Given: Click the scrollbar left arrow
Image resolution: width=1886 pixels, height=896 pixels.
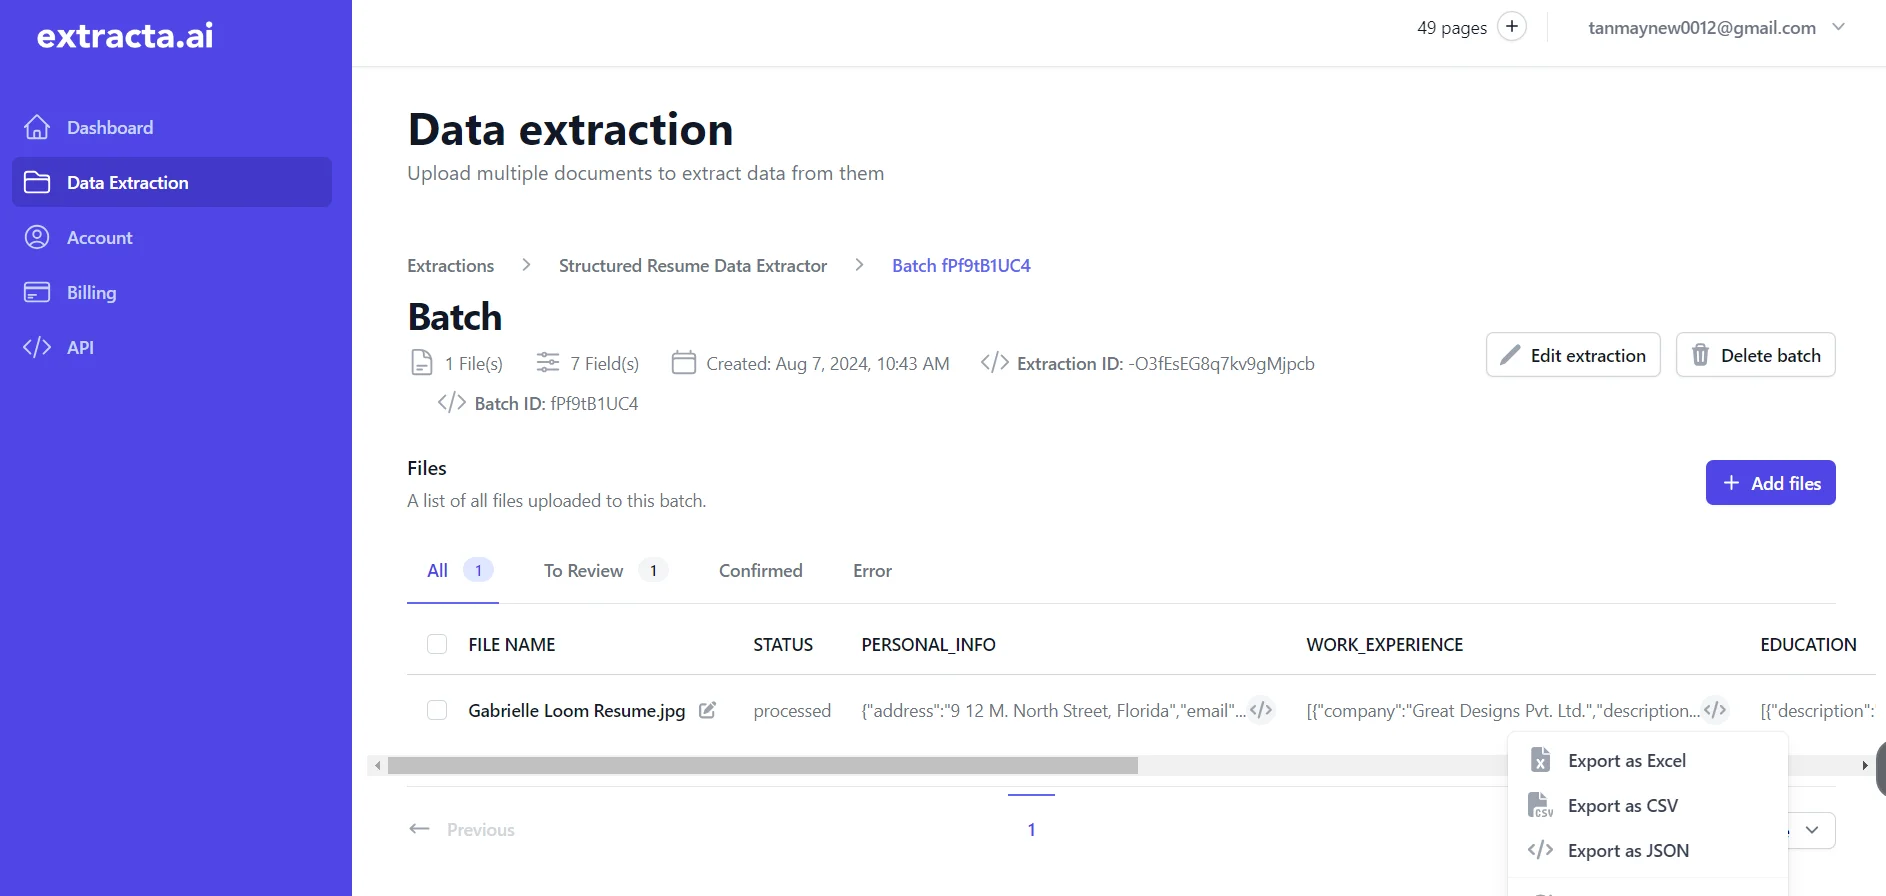Looking at the screenshot, I should (x=377, y=765).
